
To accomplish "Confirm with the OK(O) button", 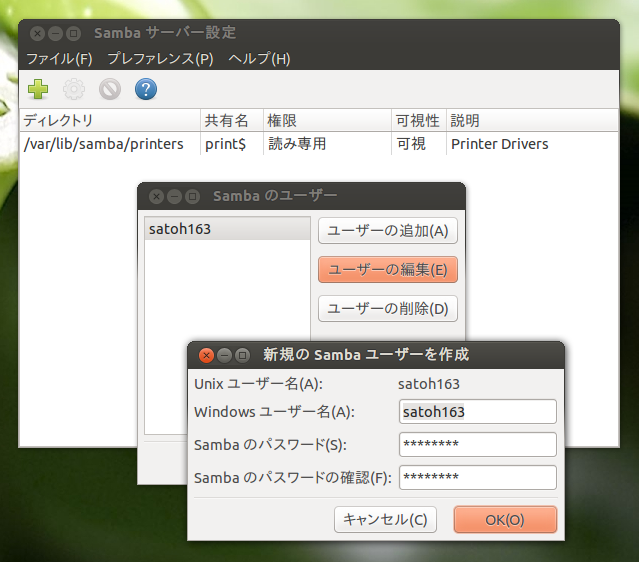I will [x=504, y=520].
